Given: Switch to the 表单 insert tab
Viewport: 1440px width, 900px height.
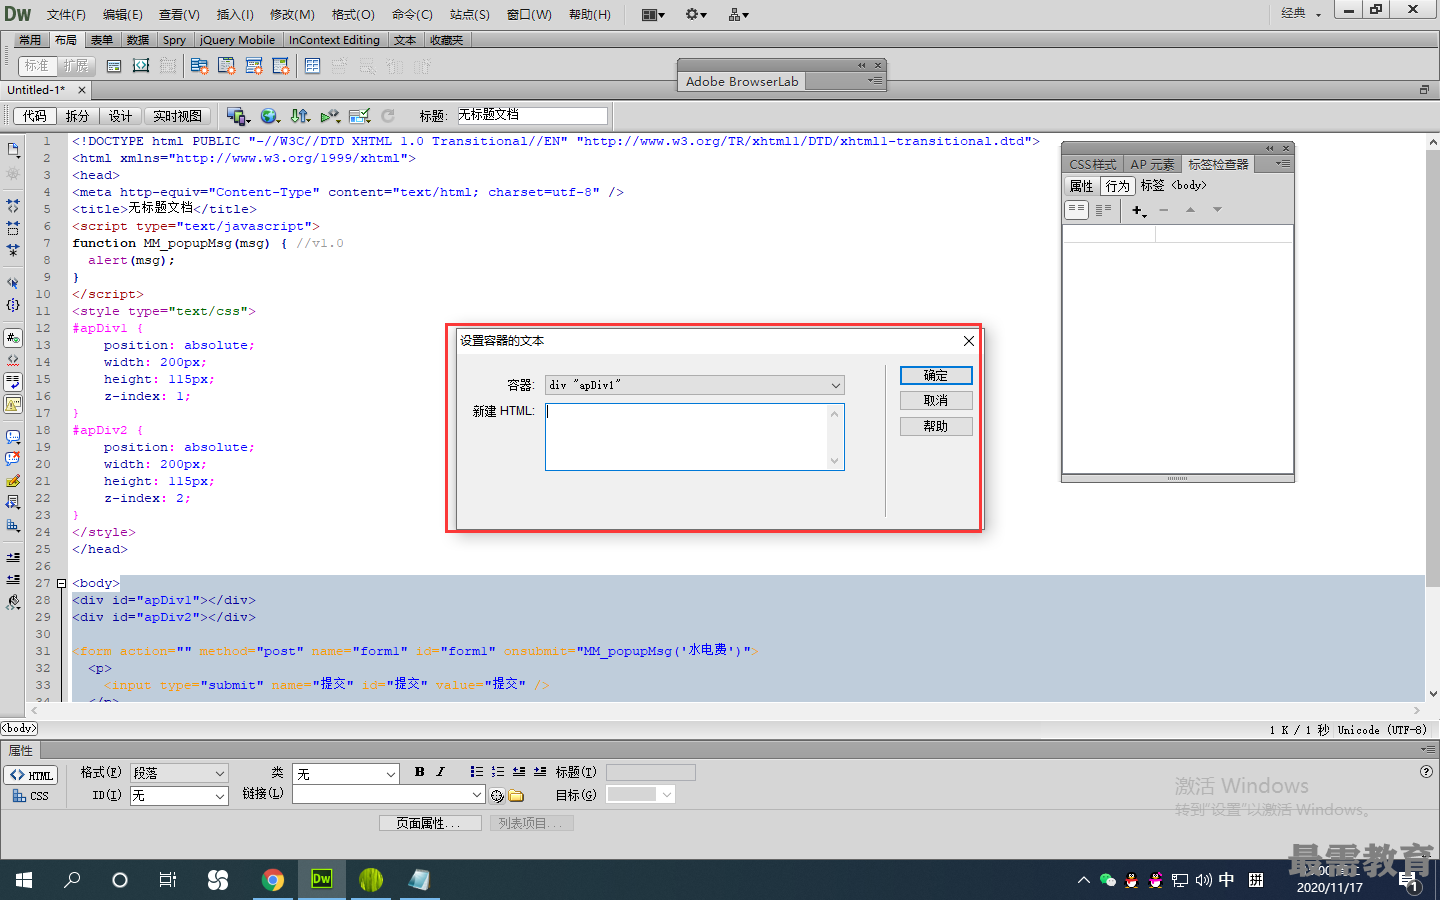Looking at the screenshot, I should [102, 40].
